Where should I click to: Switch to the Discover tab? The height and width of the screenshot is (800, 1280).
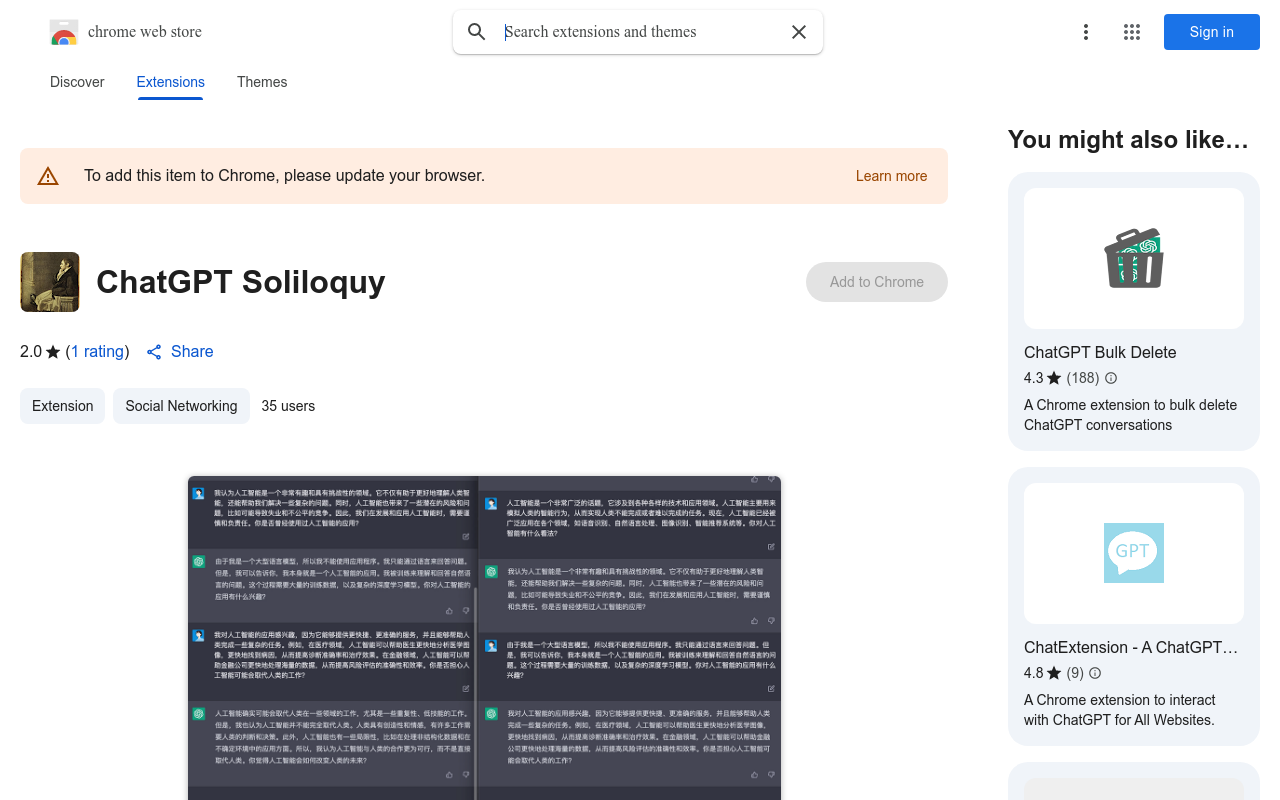[77, 82]
